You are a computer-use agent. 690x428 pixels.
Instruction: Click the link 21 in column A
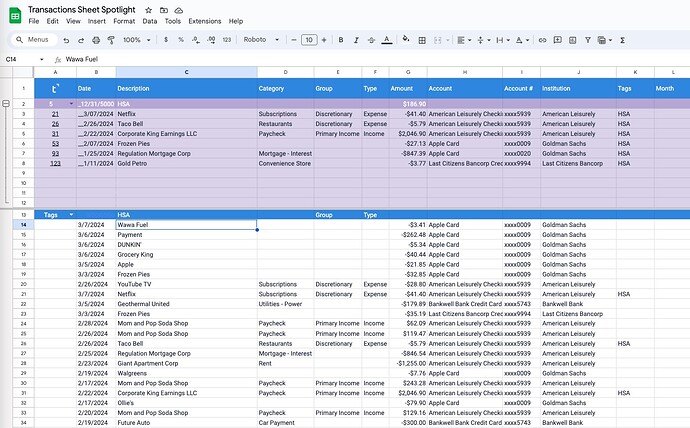(55, 114)
